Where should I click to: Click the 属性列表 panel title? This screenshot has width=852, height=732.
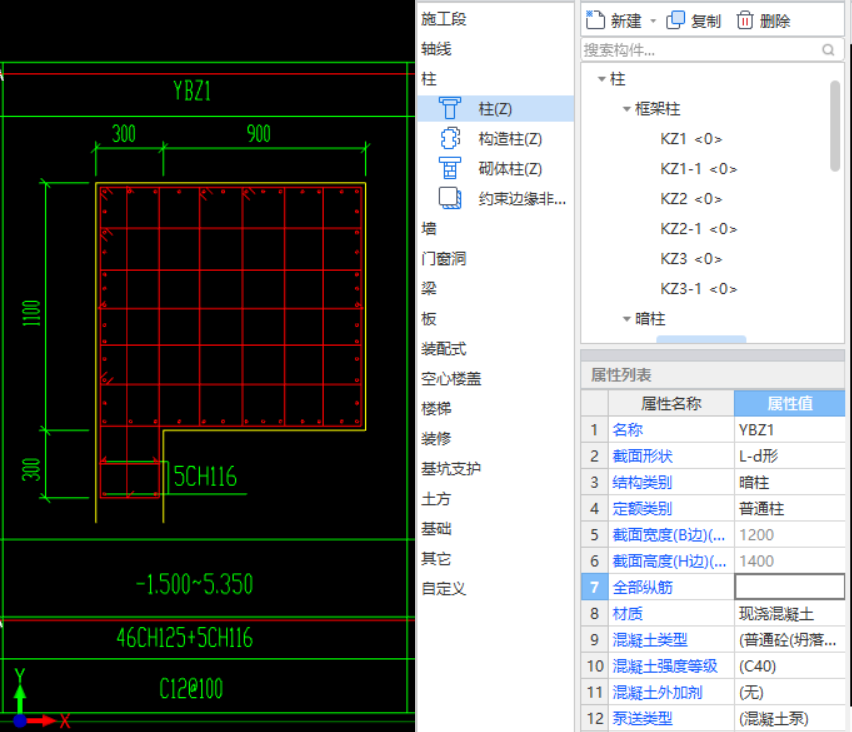[621, 375]
